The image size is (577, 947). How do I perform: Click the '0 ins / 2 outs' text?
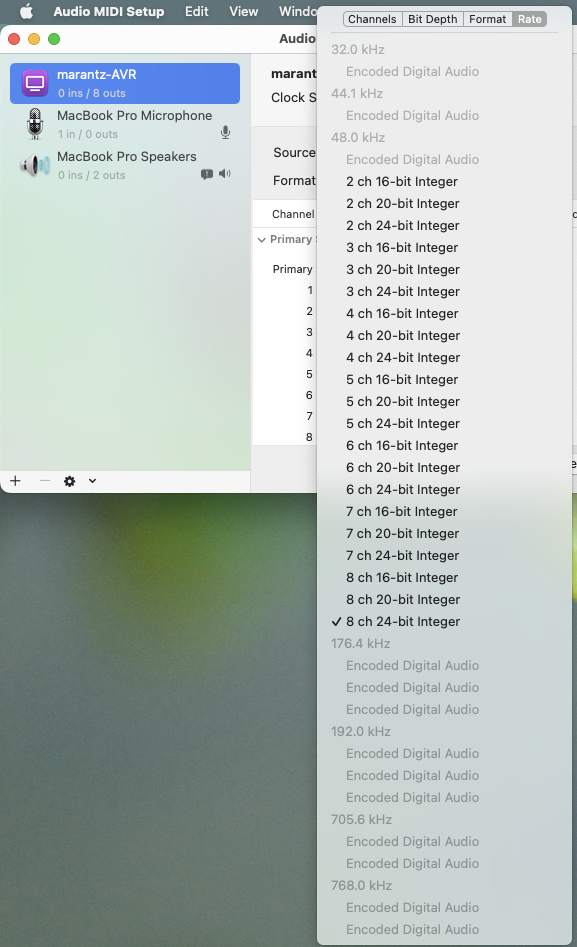point(92,175)
